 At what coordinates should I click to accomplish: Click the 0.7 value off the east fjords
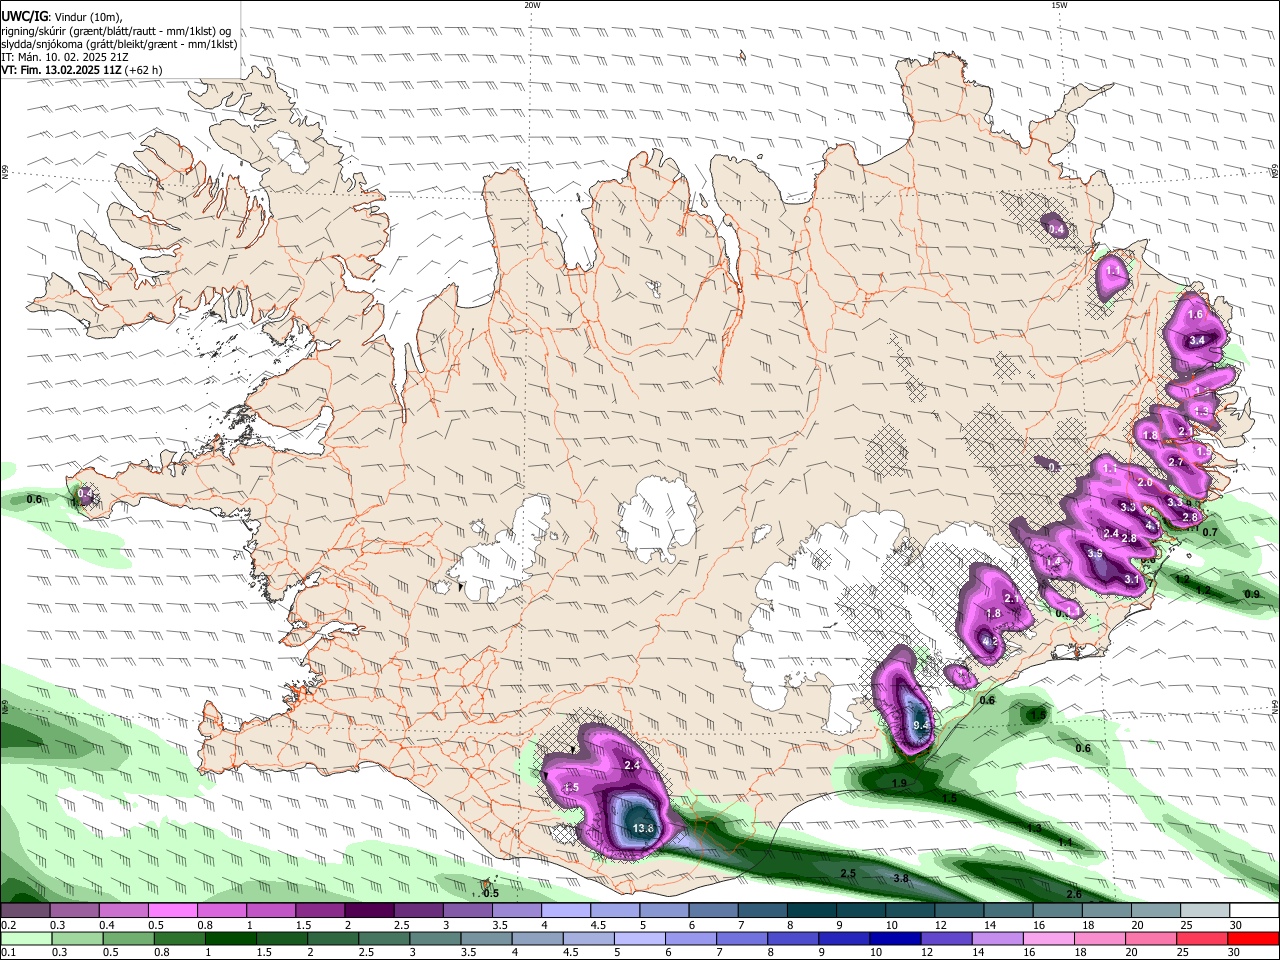[x=1210, y=532]
